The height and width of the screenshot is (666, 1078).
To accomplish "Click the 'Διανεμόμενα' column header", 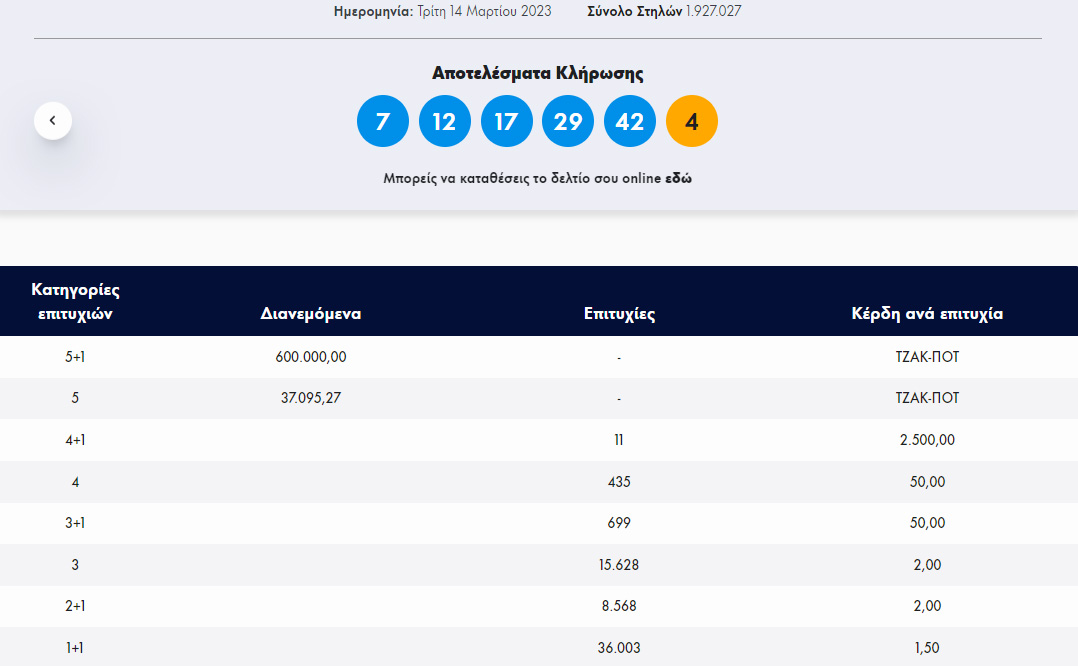I will click(x=311, y=314).
